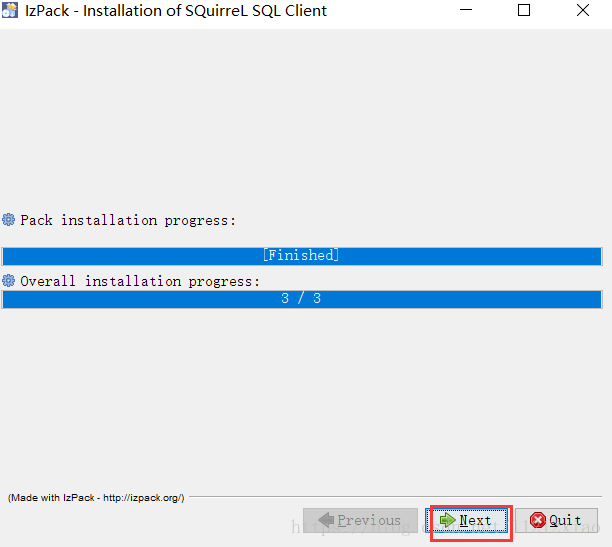Go back using the Previous button
This screenshot has width=612, height=547.
coord(360,520)
